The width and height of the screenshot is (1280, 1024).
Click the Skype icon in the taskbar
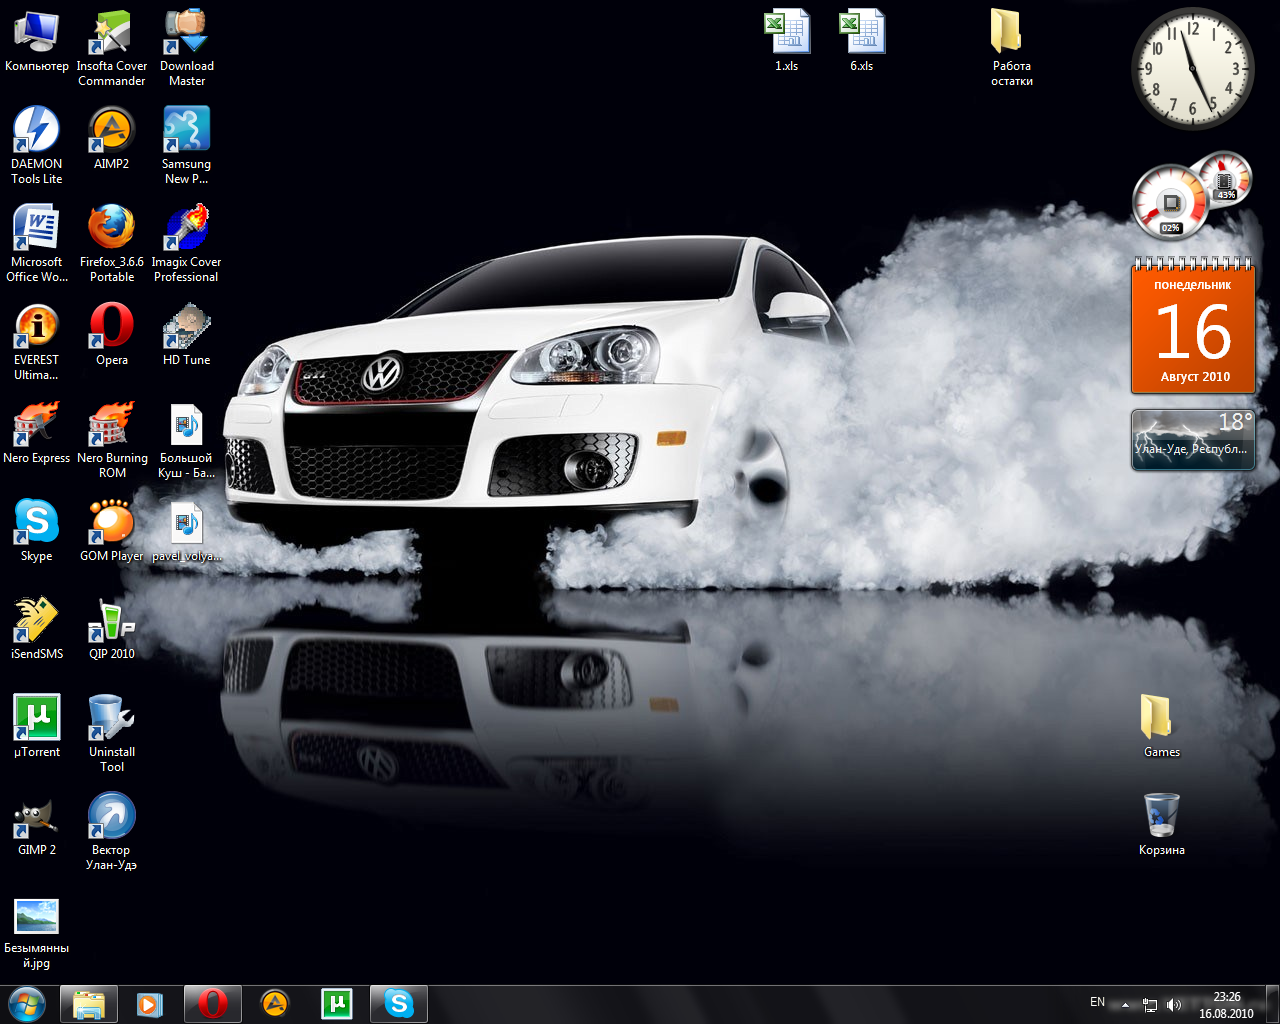[398, 1004]
